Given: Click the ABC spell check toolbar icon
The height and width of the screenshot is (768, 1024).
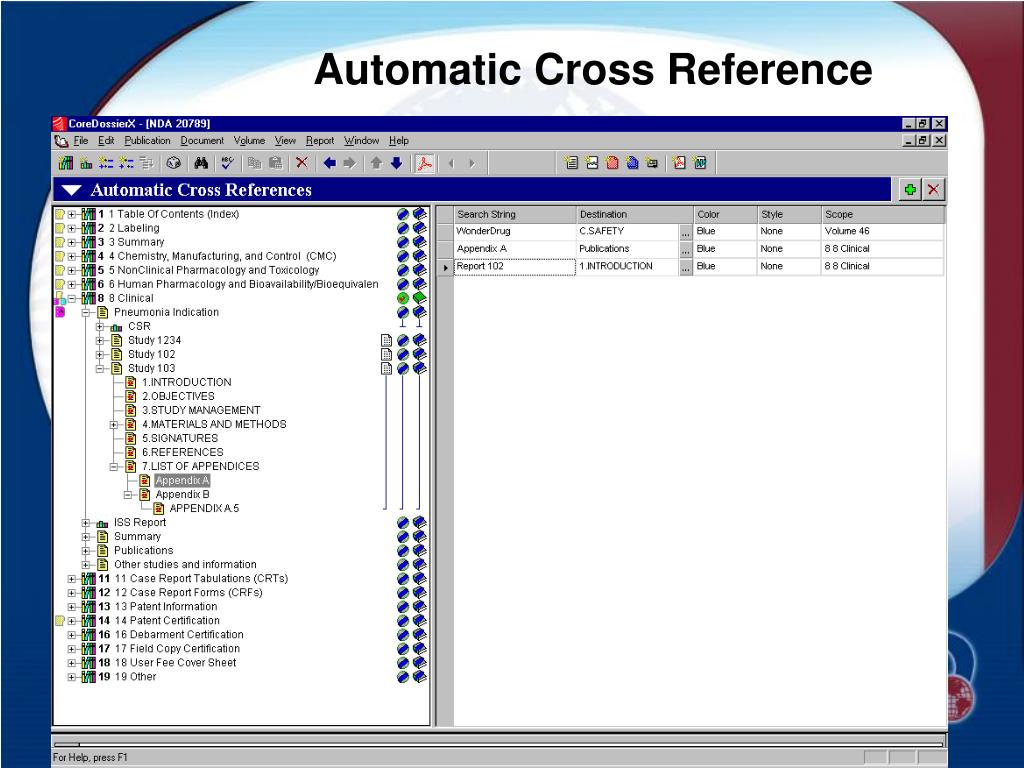Looking at the screenshot, I should (227, 163).
